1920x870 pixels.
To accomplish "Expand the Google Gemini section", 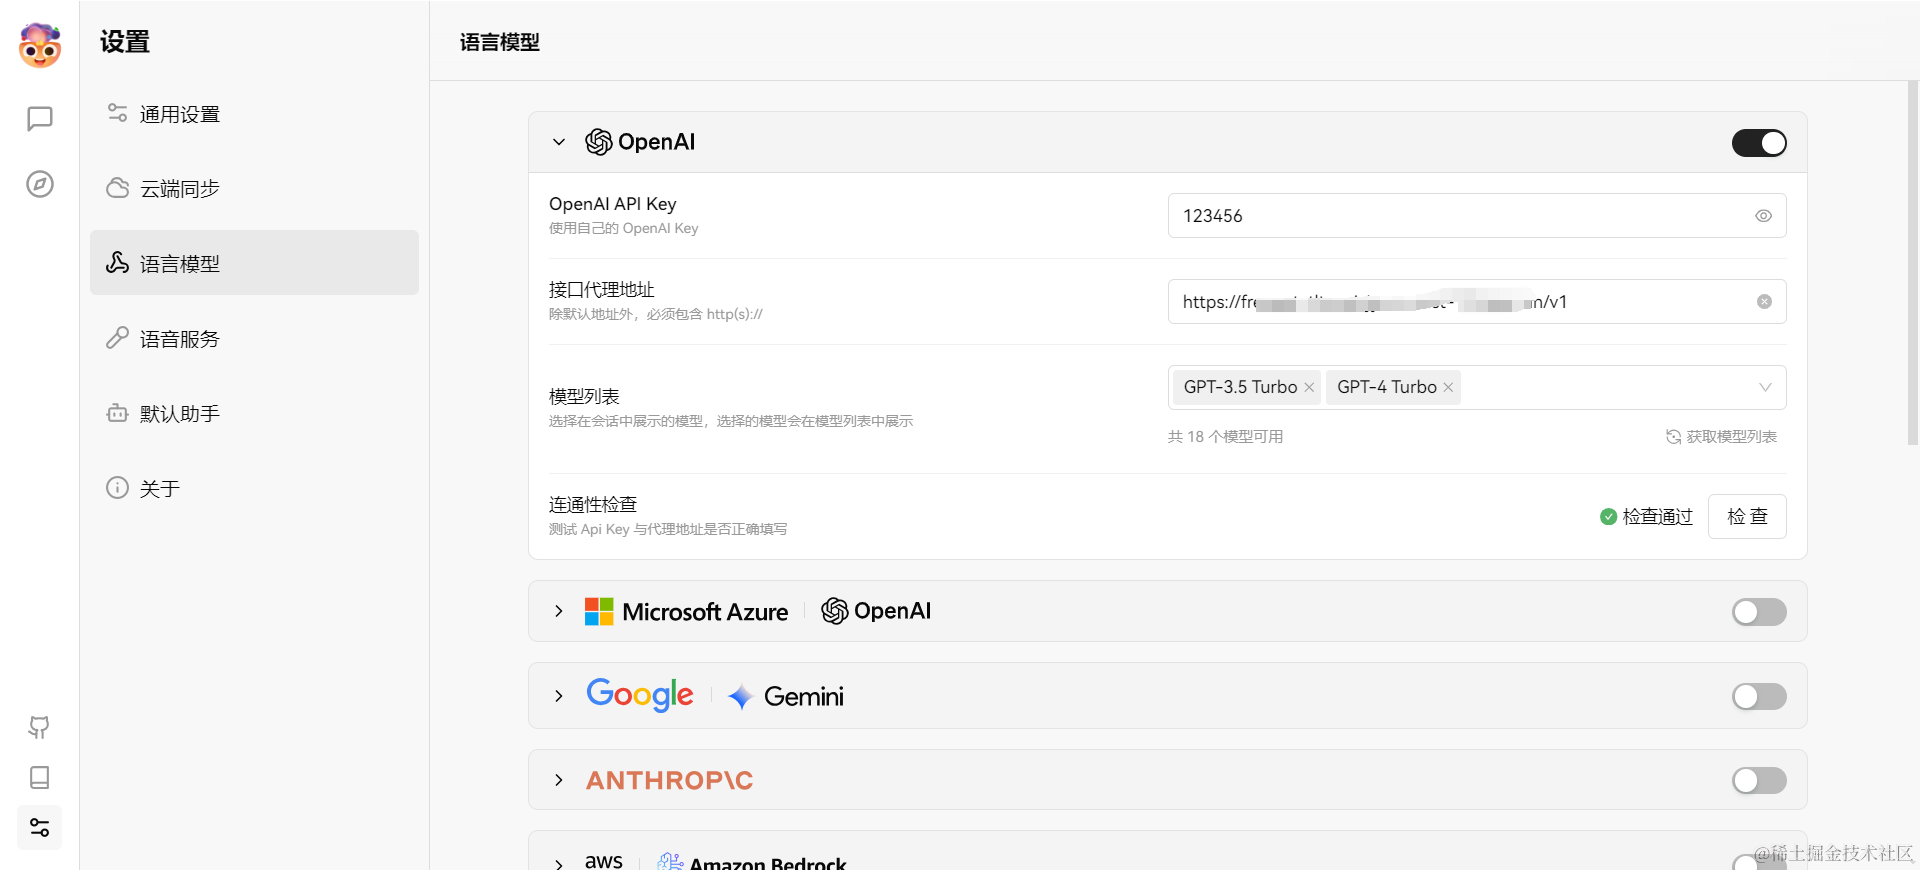I will click(x=559, y=696).
